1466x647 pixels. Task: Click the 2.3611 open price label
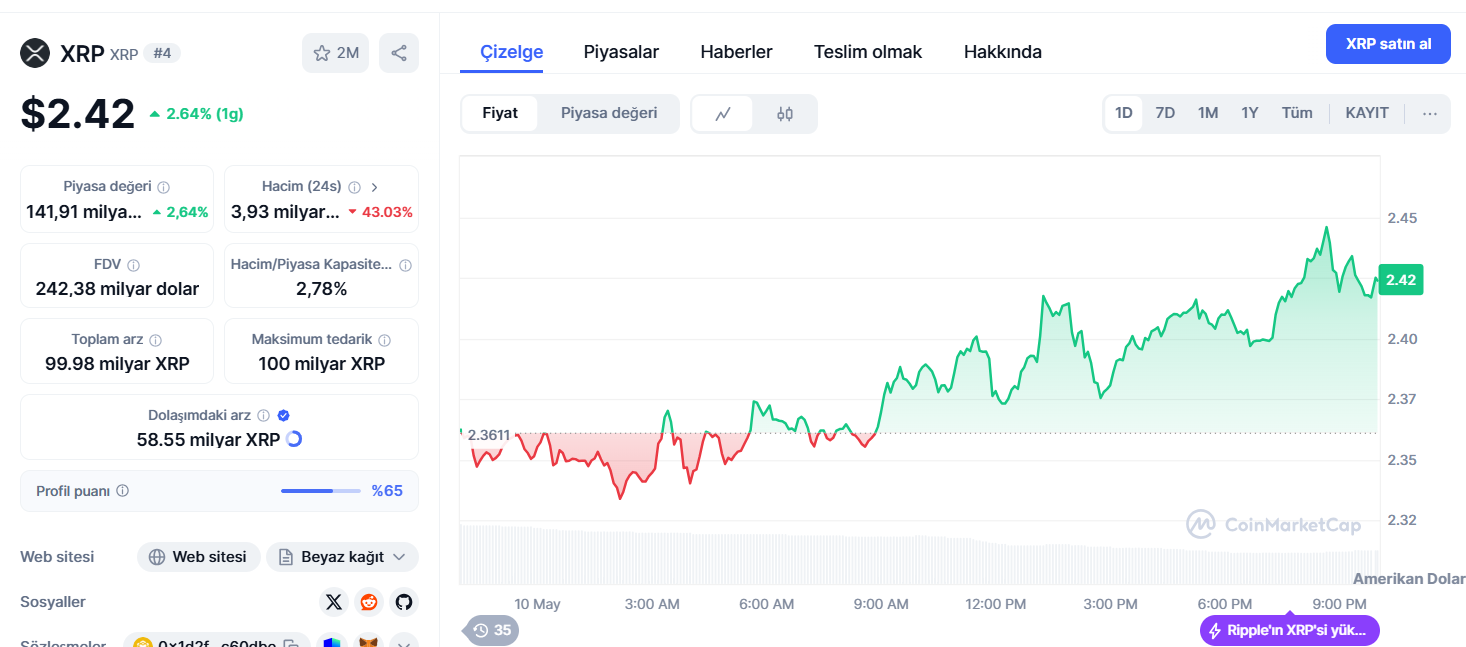tap(488, 435)
